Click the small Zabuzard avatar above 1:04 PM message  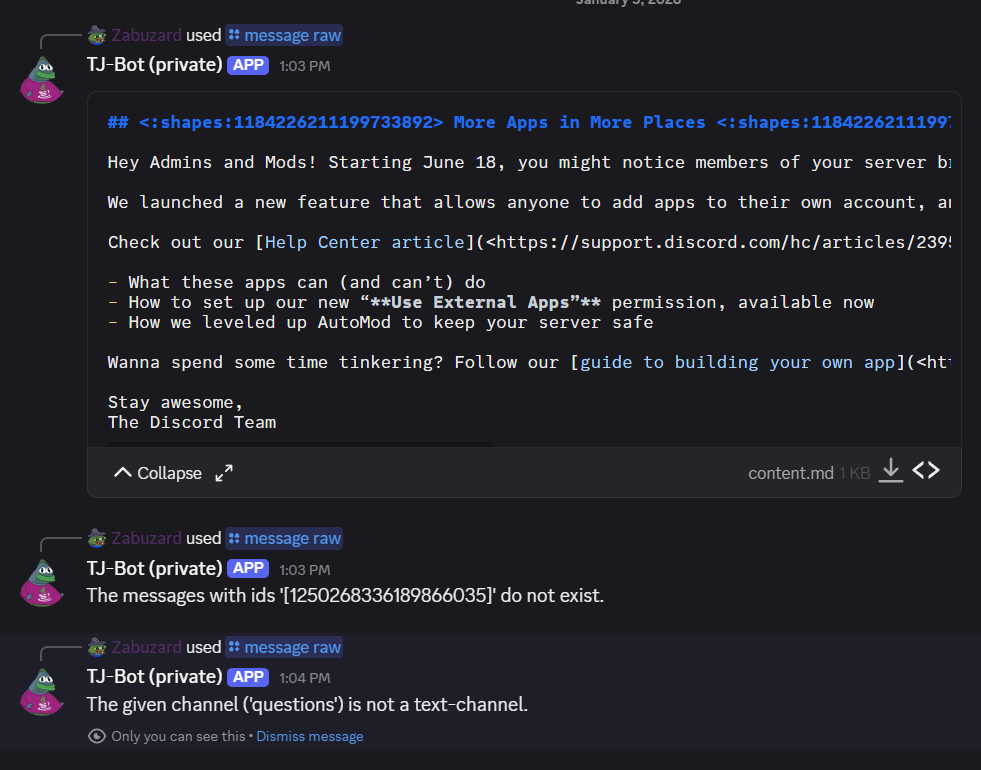point(97,647)
